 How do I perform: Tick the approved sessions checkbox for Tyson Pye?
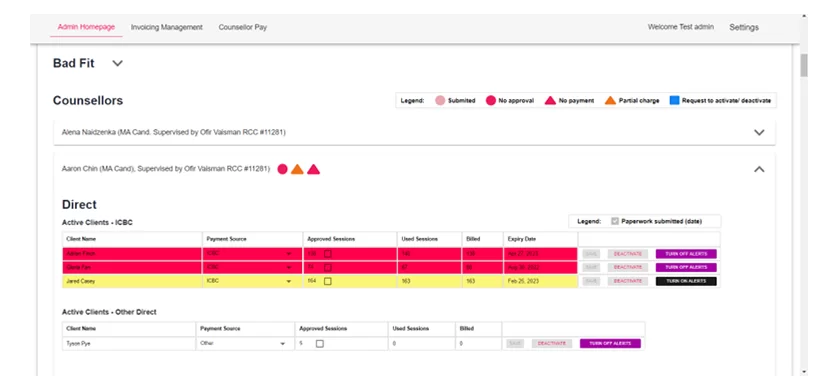pyautogui.click(x=320, y=344)
